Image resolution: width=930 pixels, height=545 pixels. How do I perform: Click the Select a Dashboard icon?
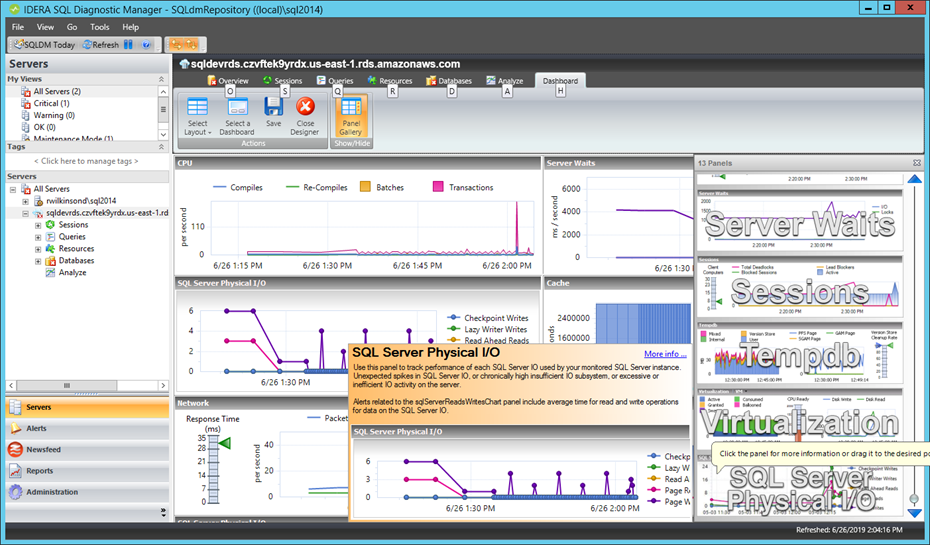pyautogui.click(x=237, y=107)
